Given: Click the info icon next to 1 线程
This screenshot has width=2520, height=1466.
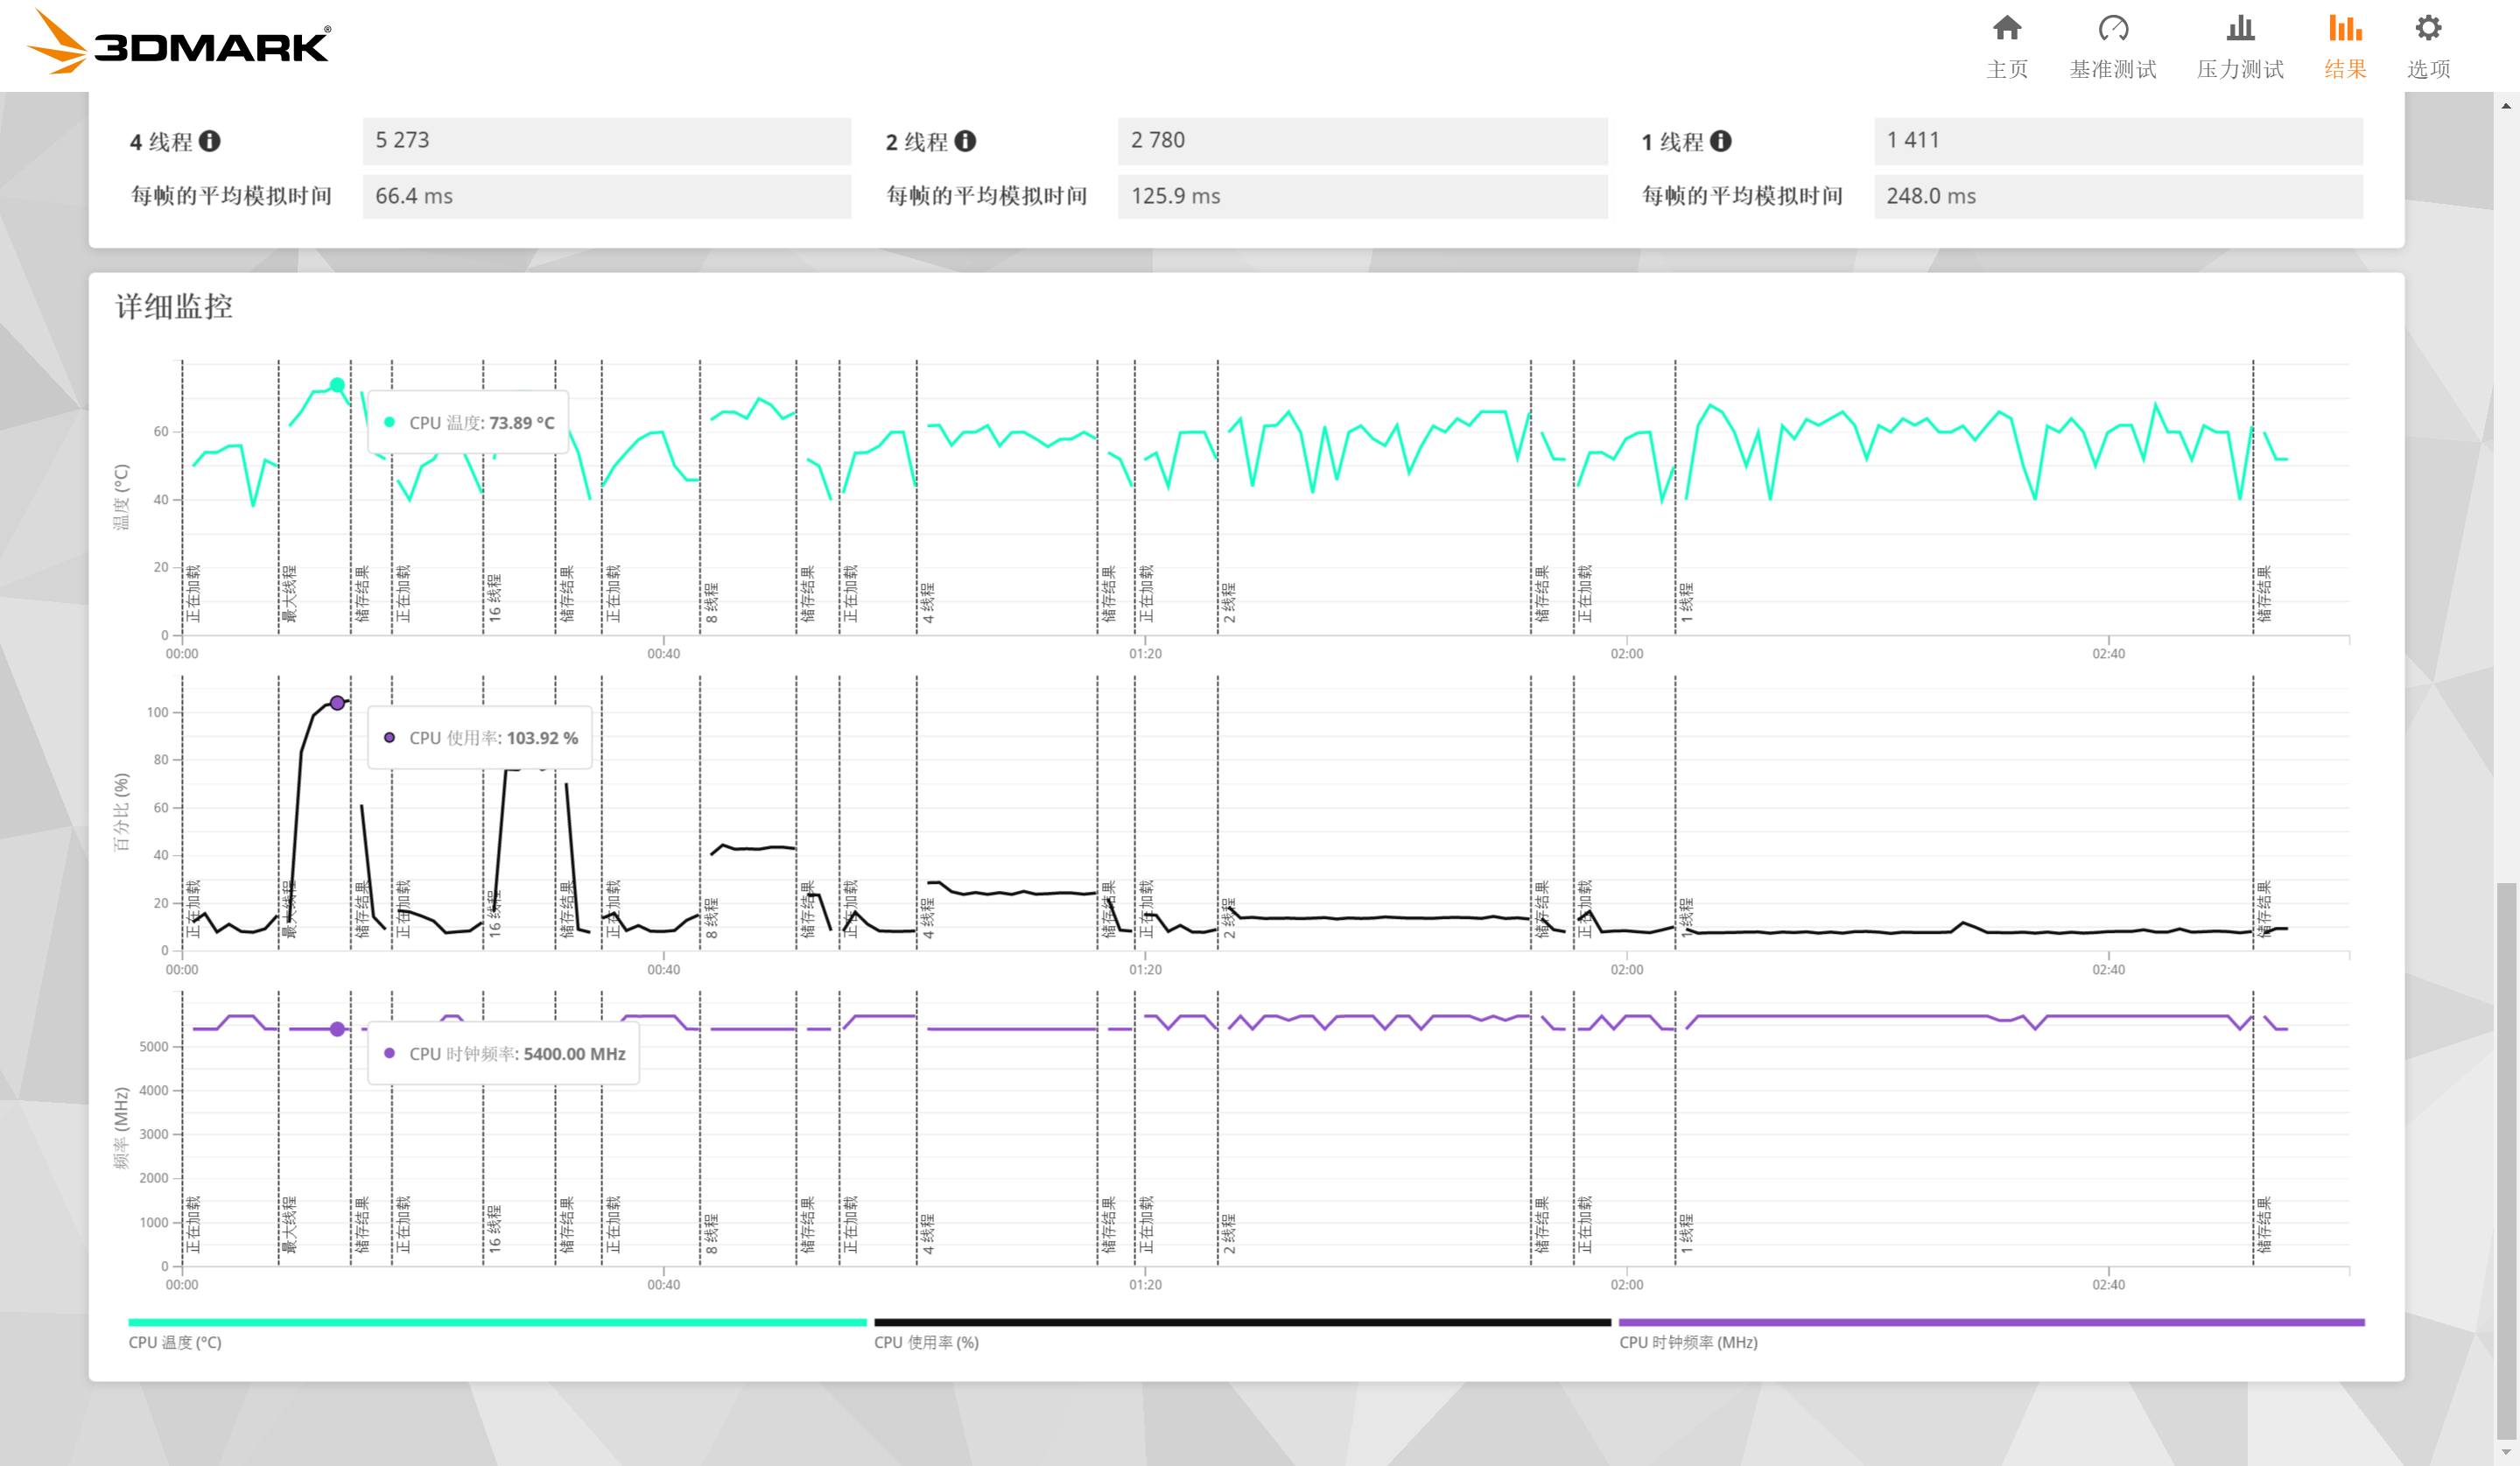Looking at the screenshot, I should coord(1720,141).
